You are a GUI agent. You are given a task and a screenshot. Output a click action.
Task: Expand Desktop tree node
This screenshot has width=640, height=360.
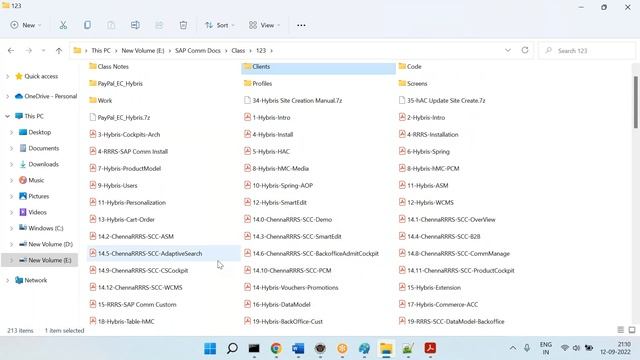click(x=11, y=132)
